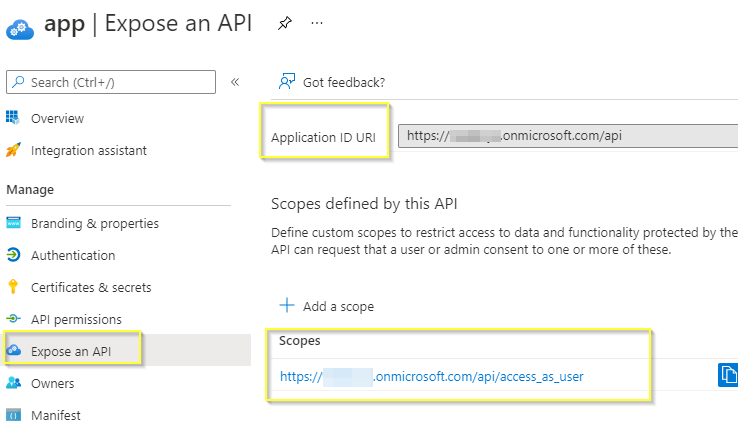Open the Owners page
Image resolution: width=738 pixels, height=442 pixels.
53,384
